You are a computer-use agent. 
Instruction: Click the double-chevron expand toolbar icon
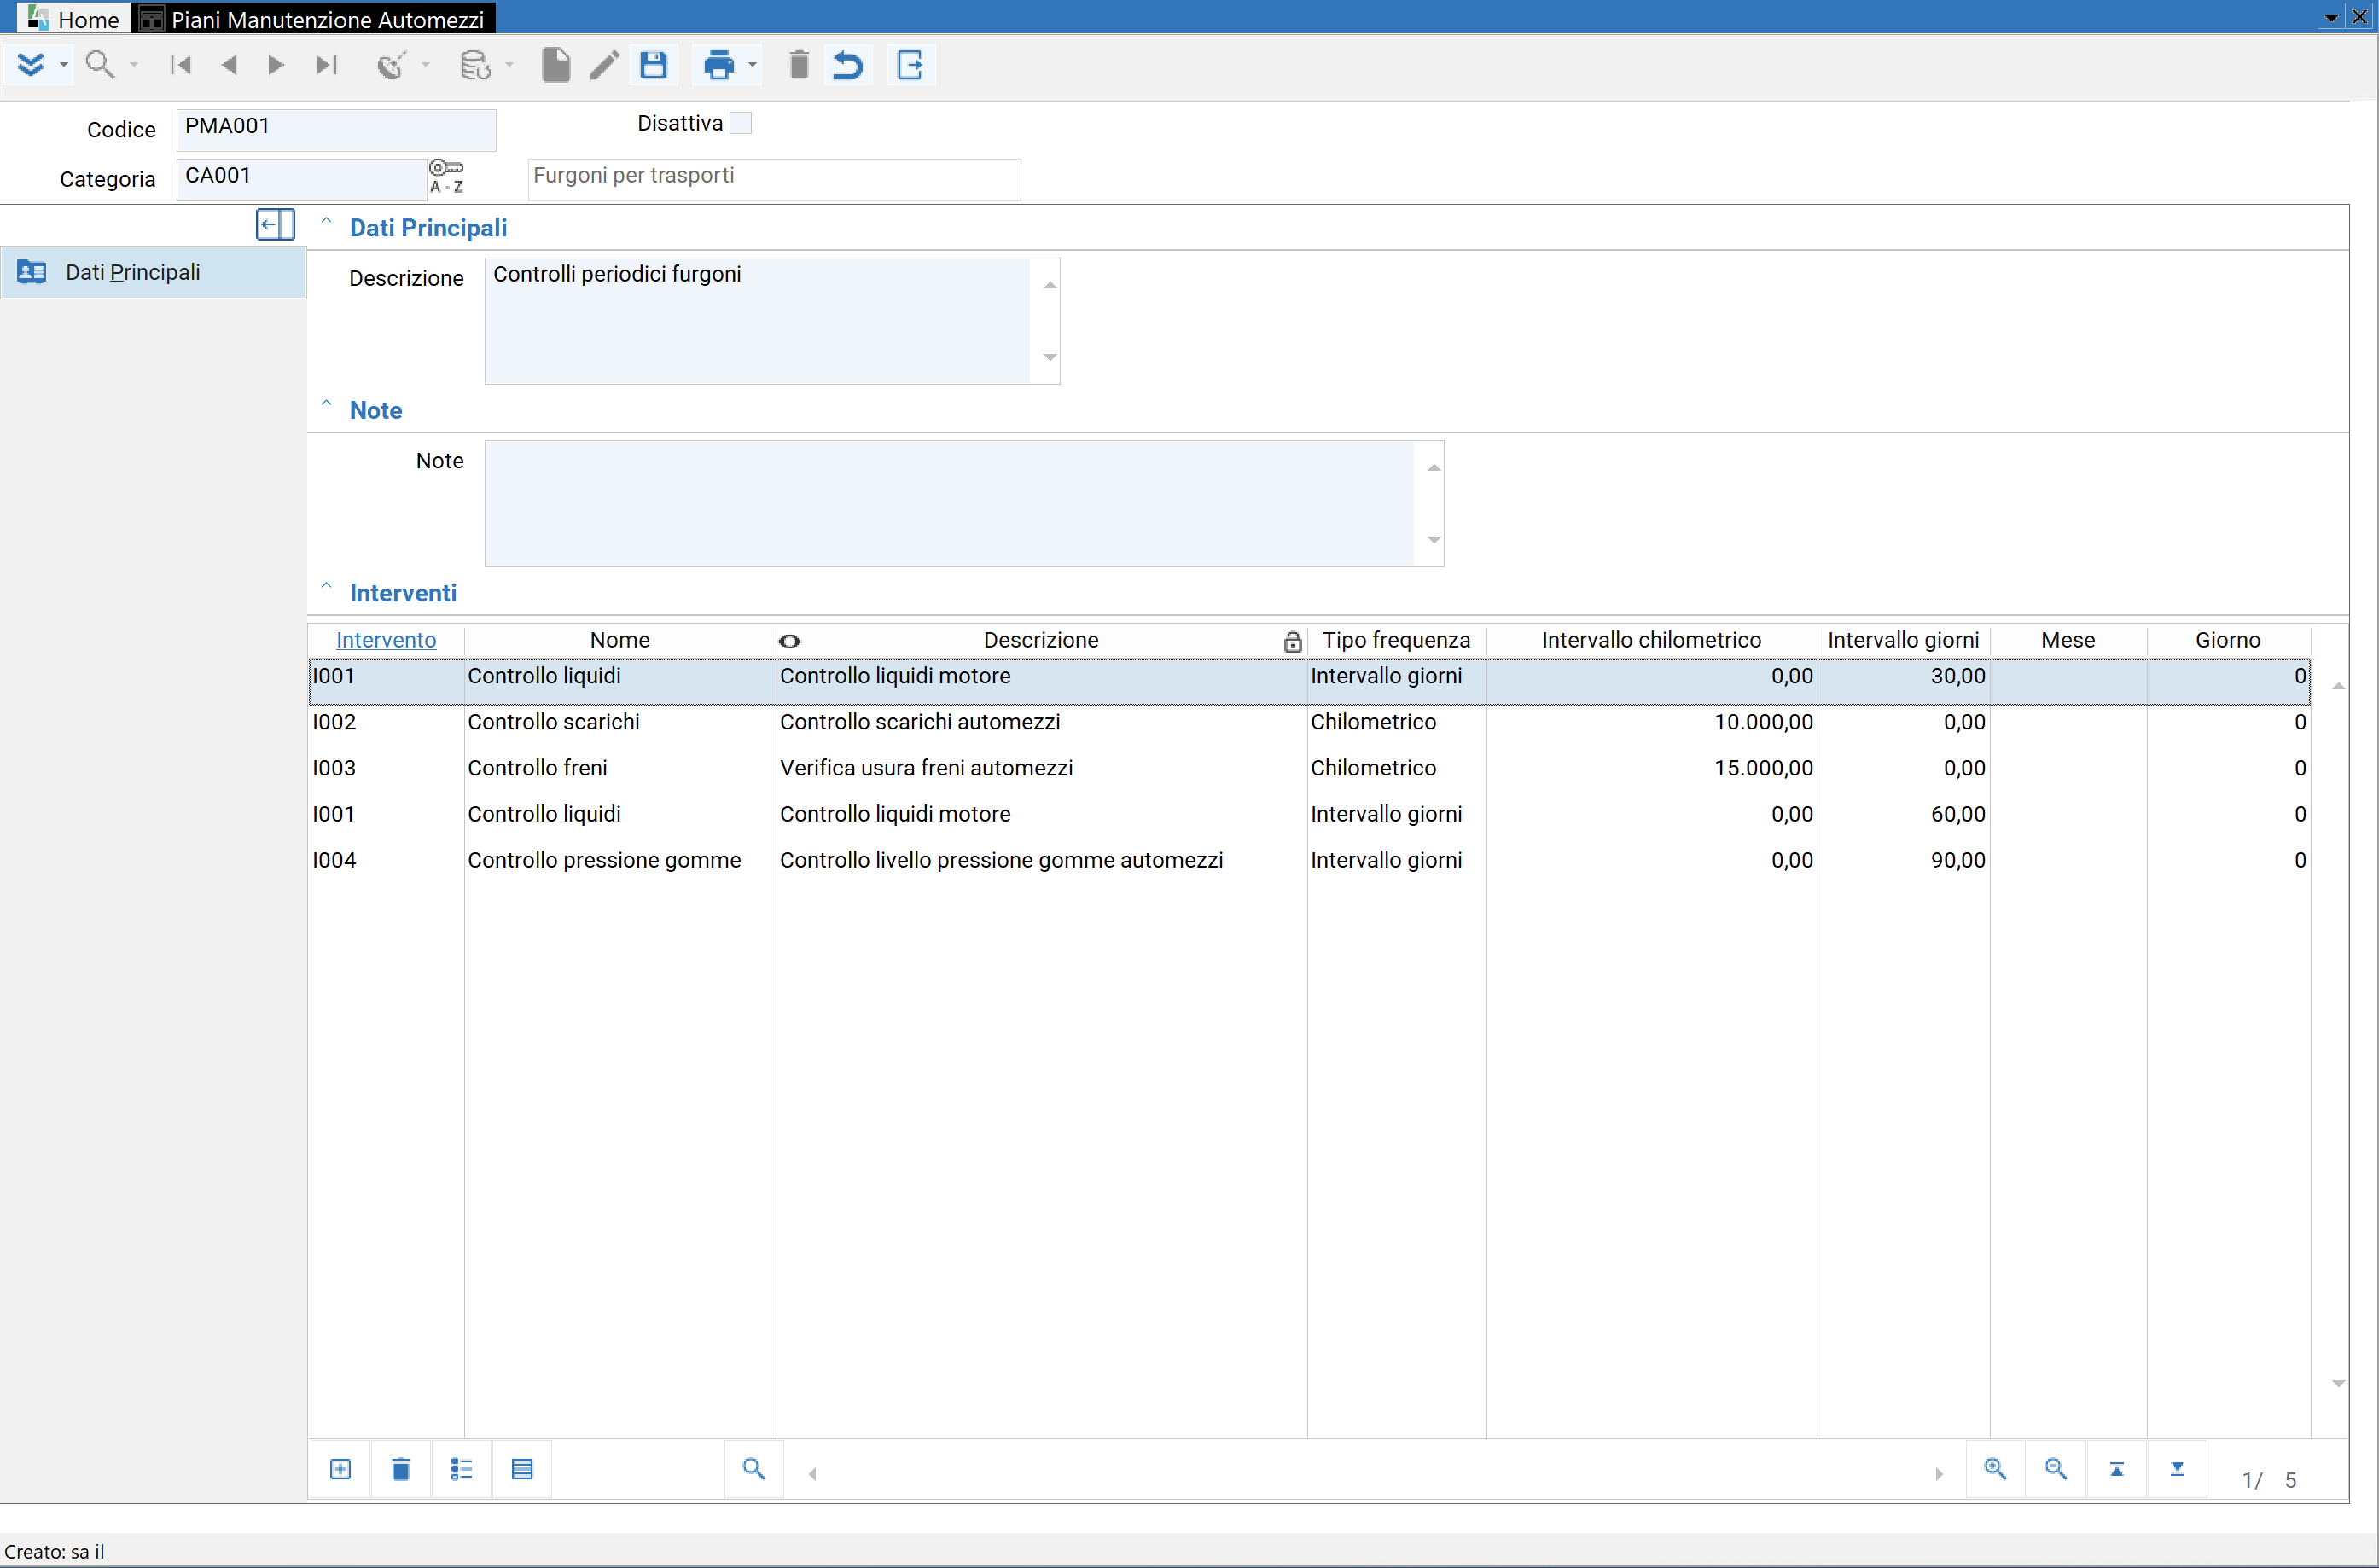[x=31, y=65]
